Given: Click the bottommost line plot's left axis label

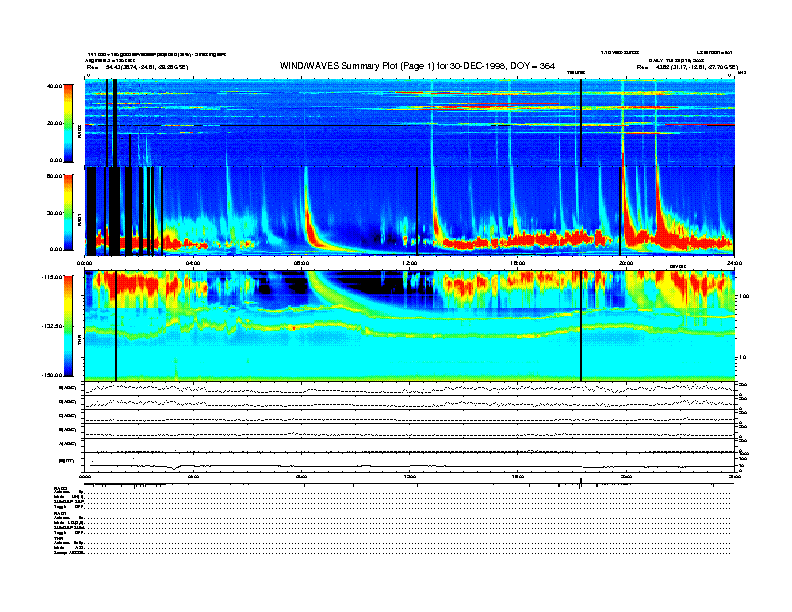Looking at the screenshot, I should pos(67,461).
